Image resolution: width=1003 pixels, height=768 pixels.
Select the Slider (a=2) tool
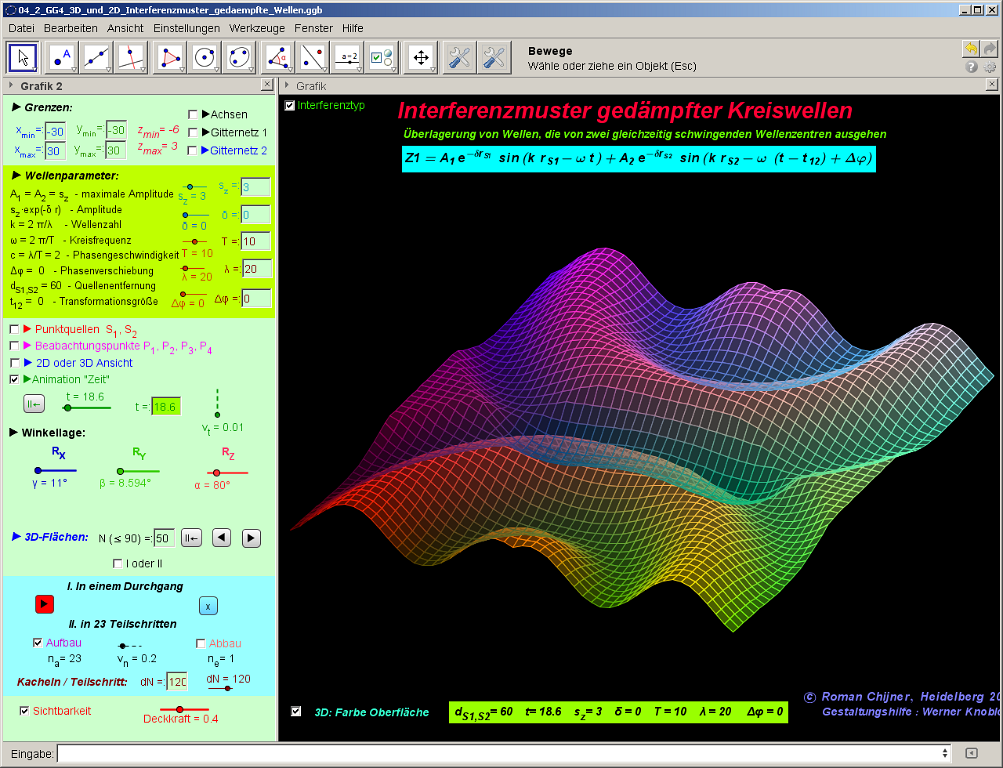[348, 57]
